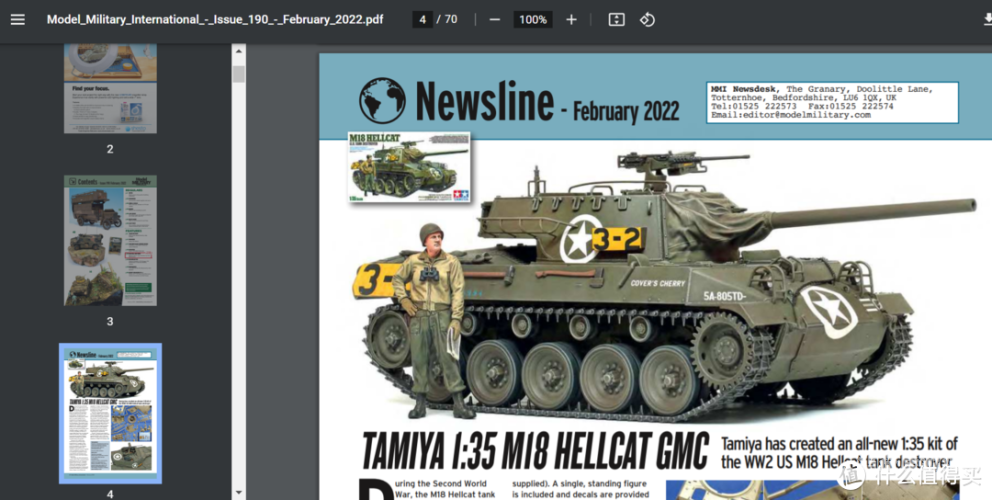Click the fit to page icon
The height and width of the screenshot is (500, 992).
[616, 20]
